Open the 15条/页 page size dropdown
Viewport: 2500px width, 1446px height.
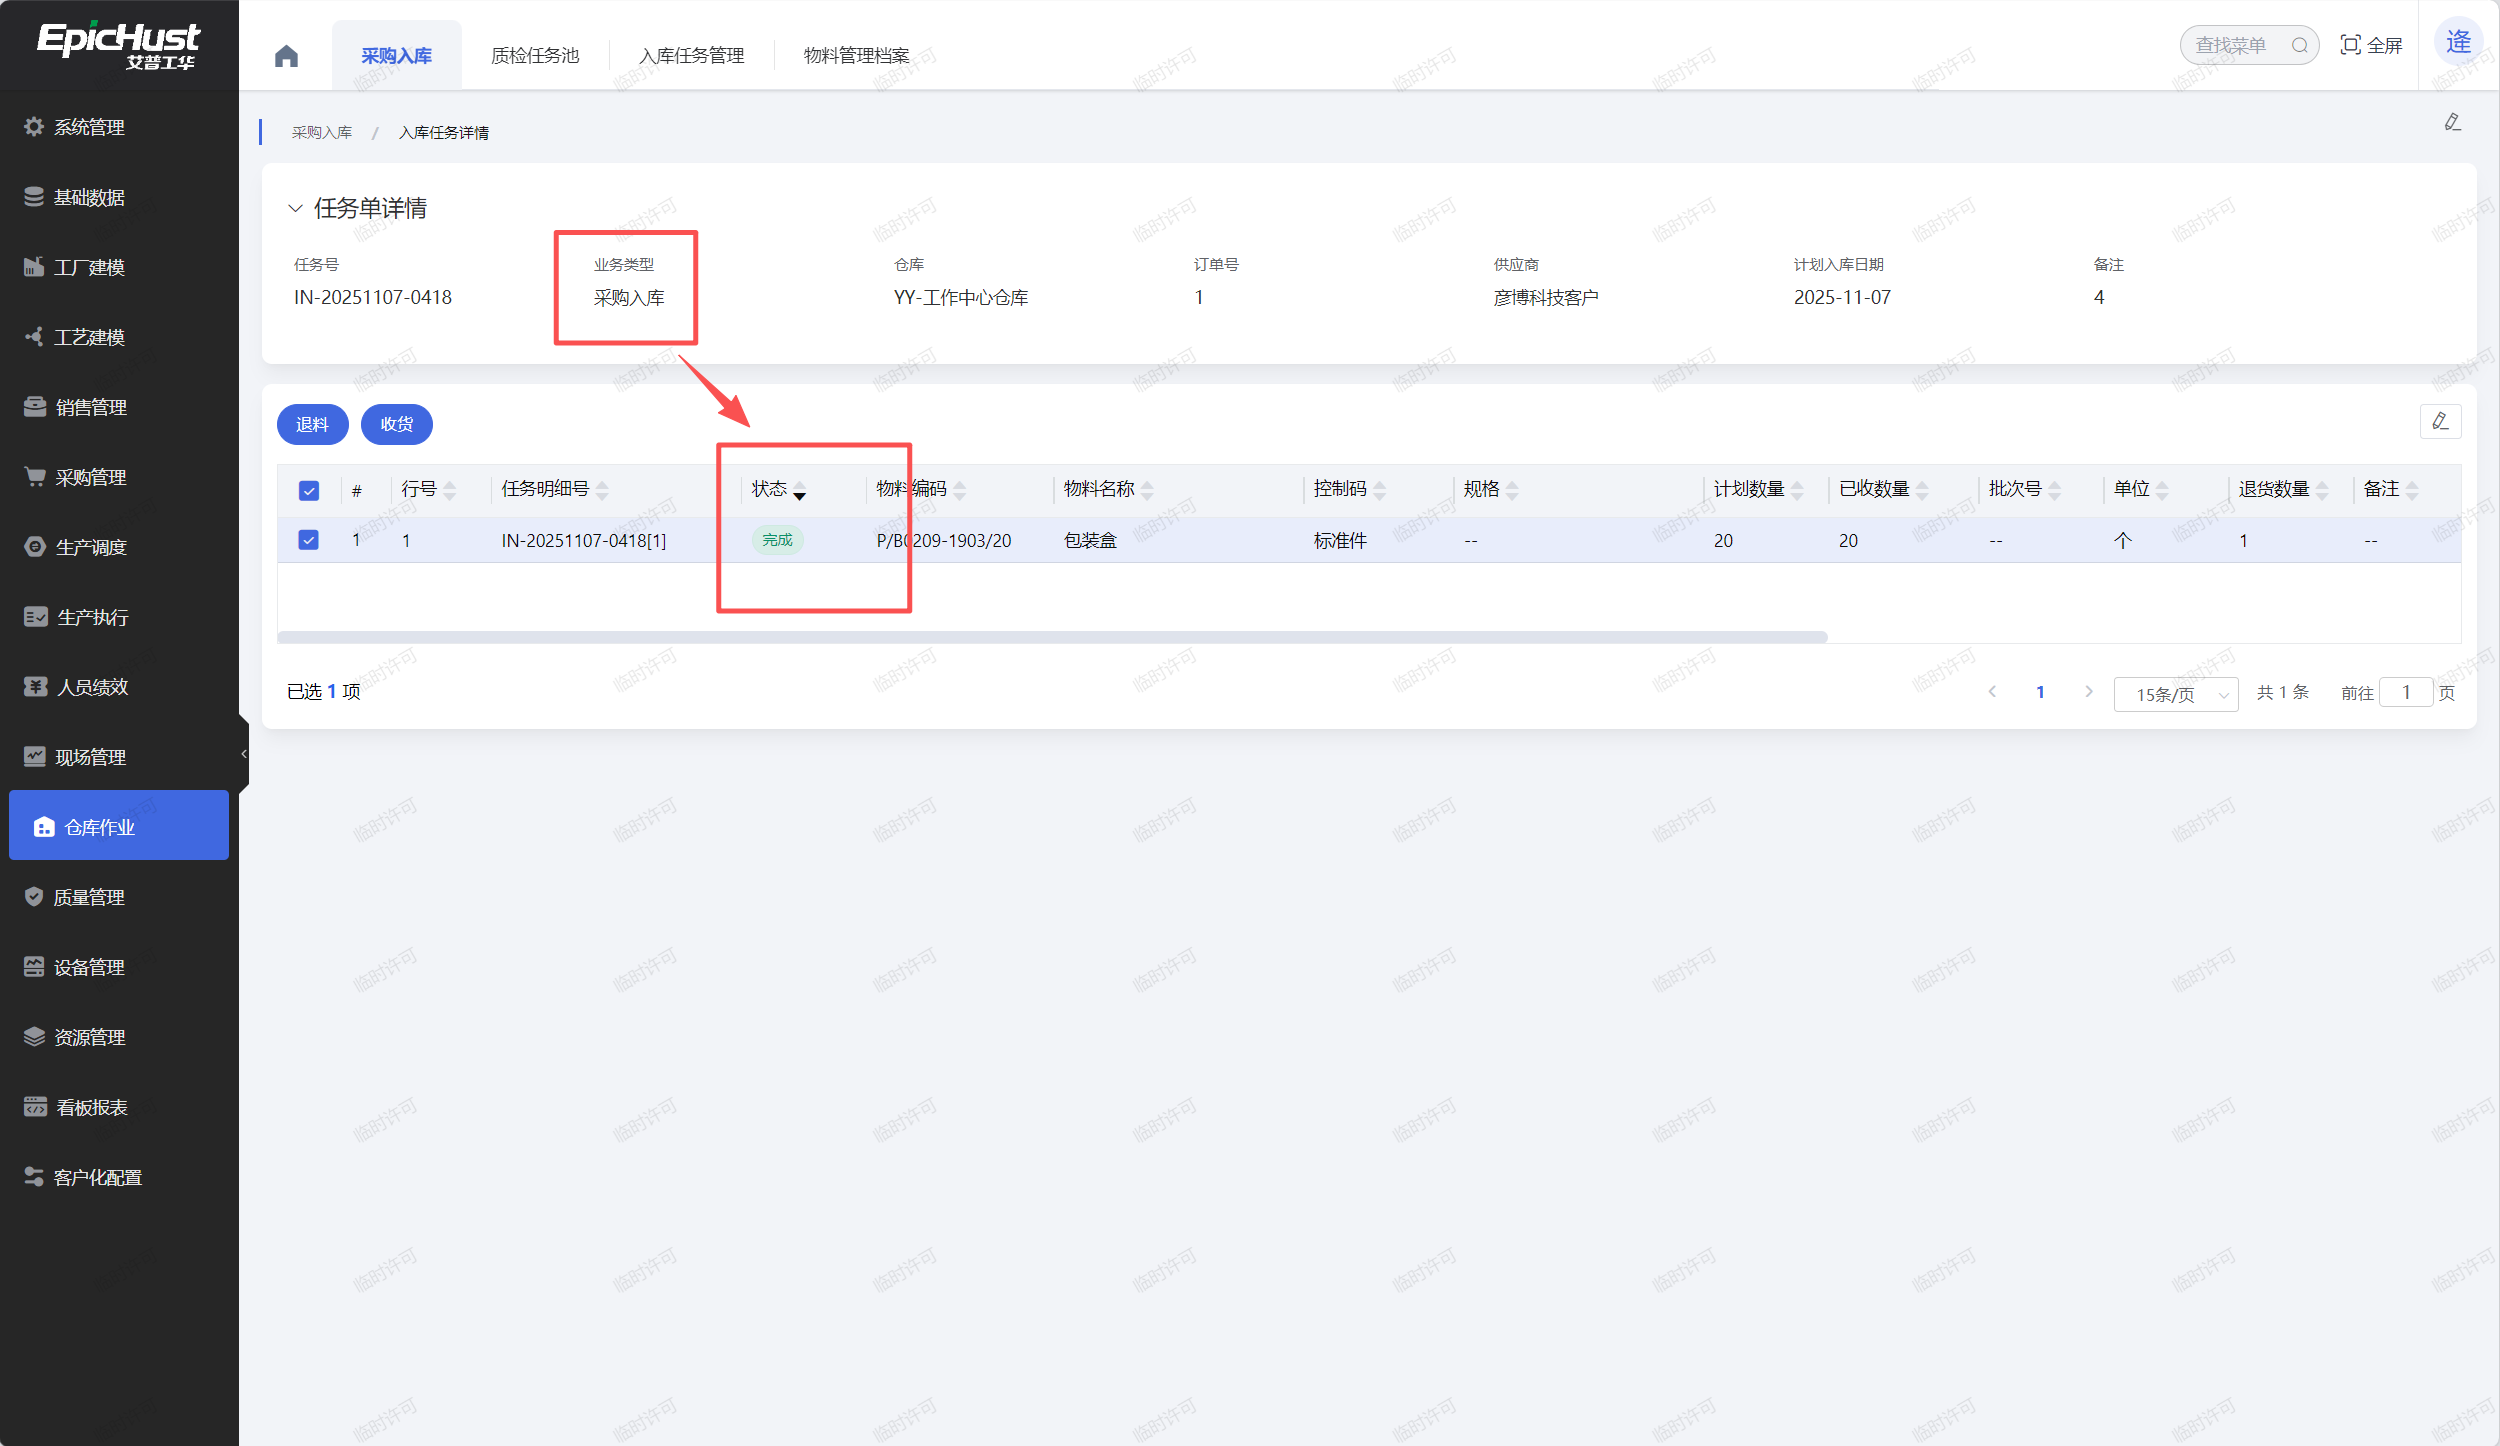point(2176,694)
